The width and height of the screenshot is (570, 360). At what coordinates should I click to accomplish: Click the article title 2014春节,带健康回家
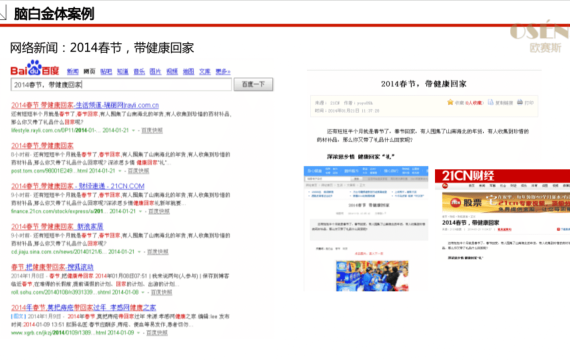424,84
